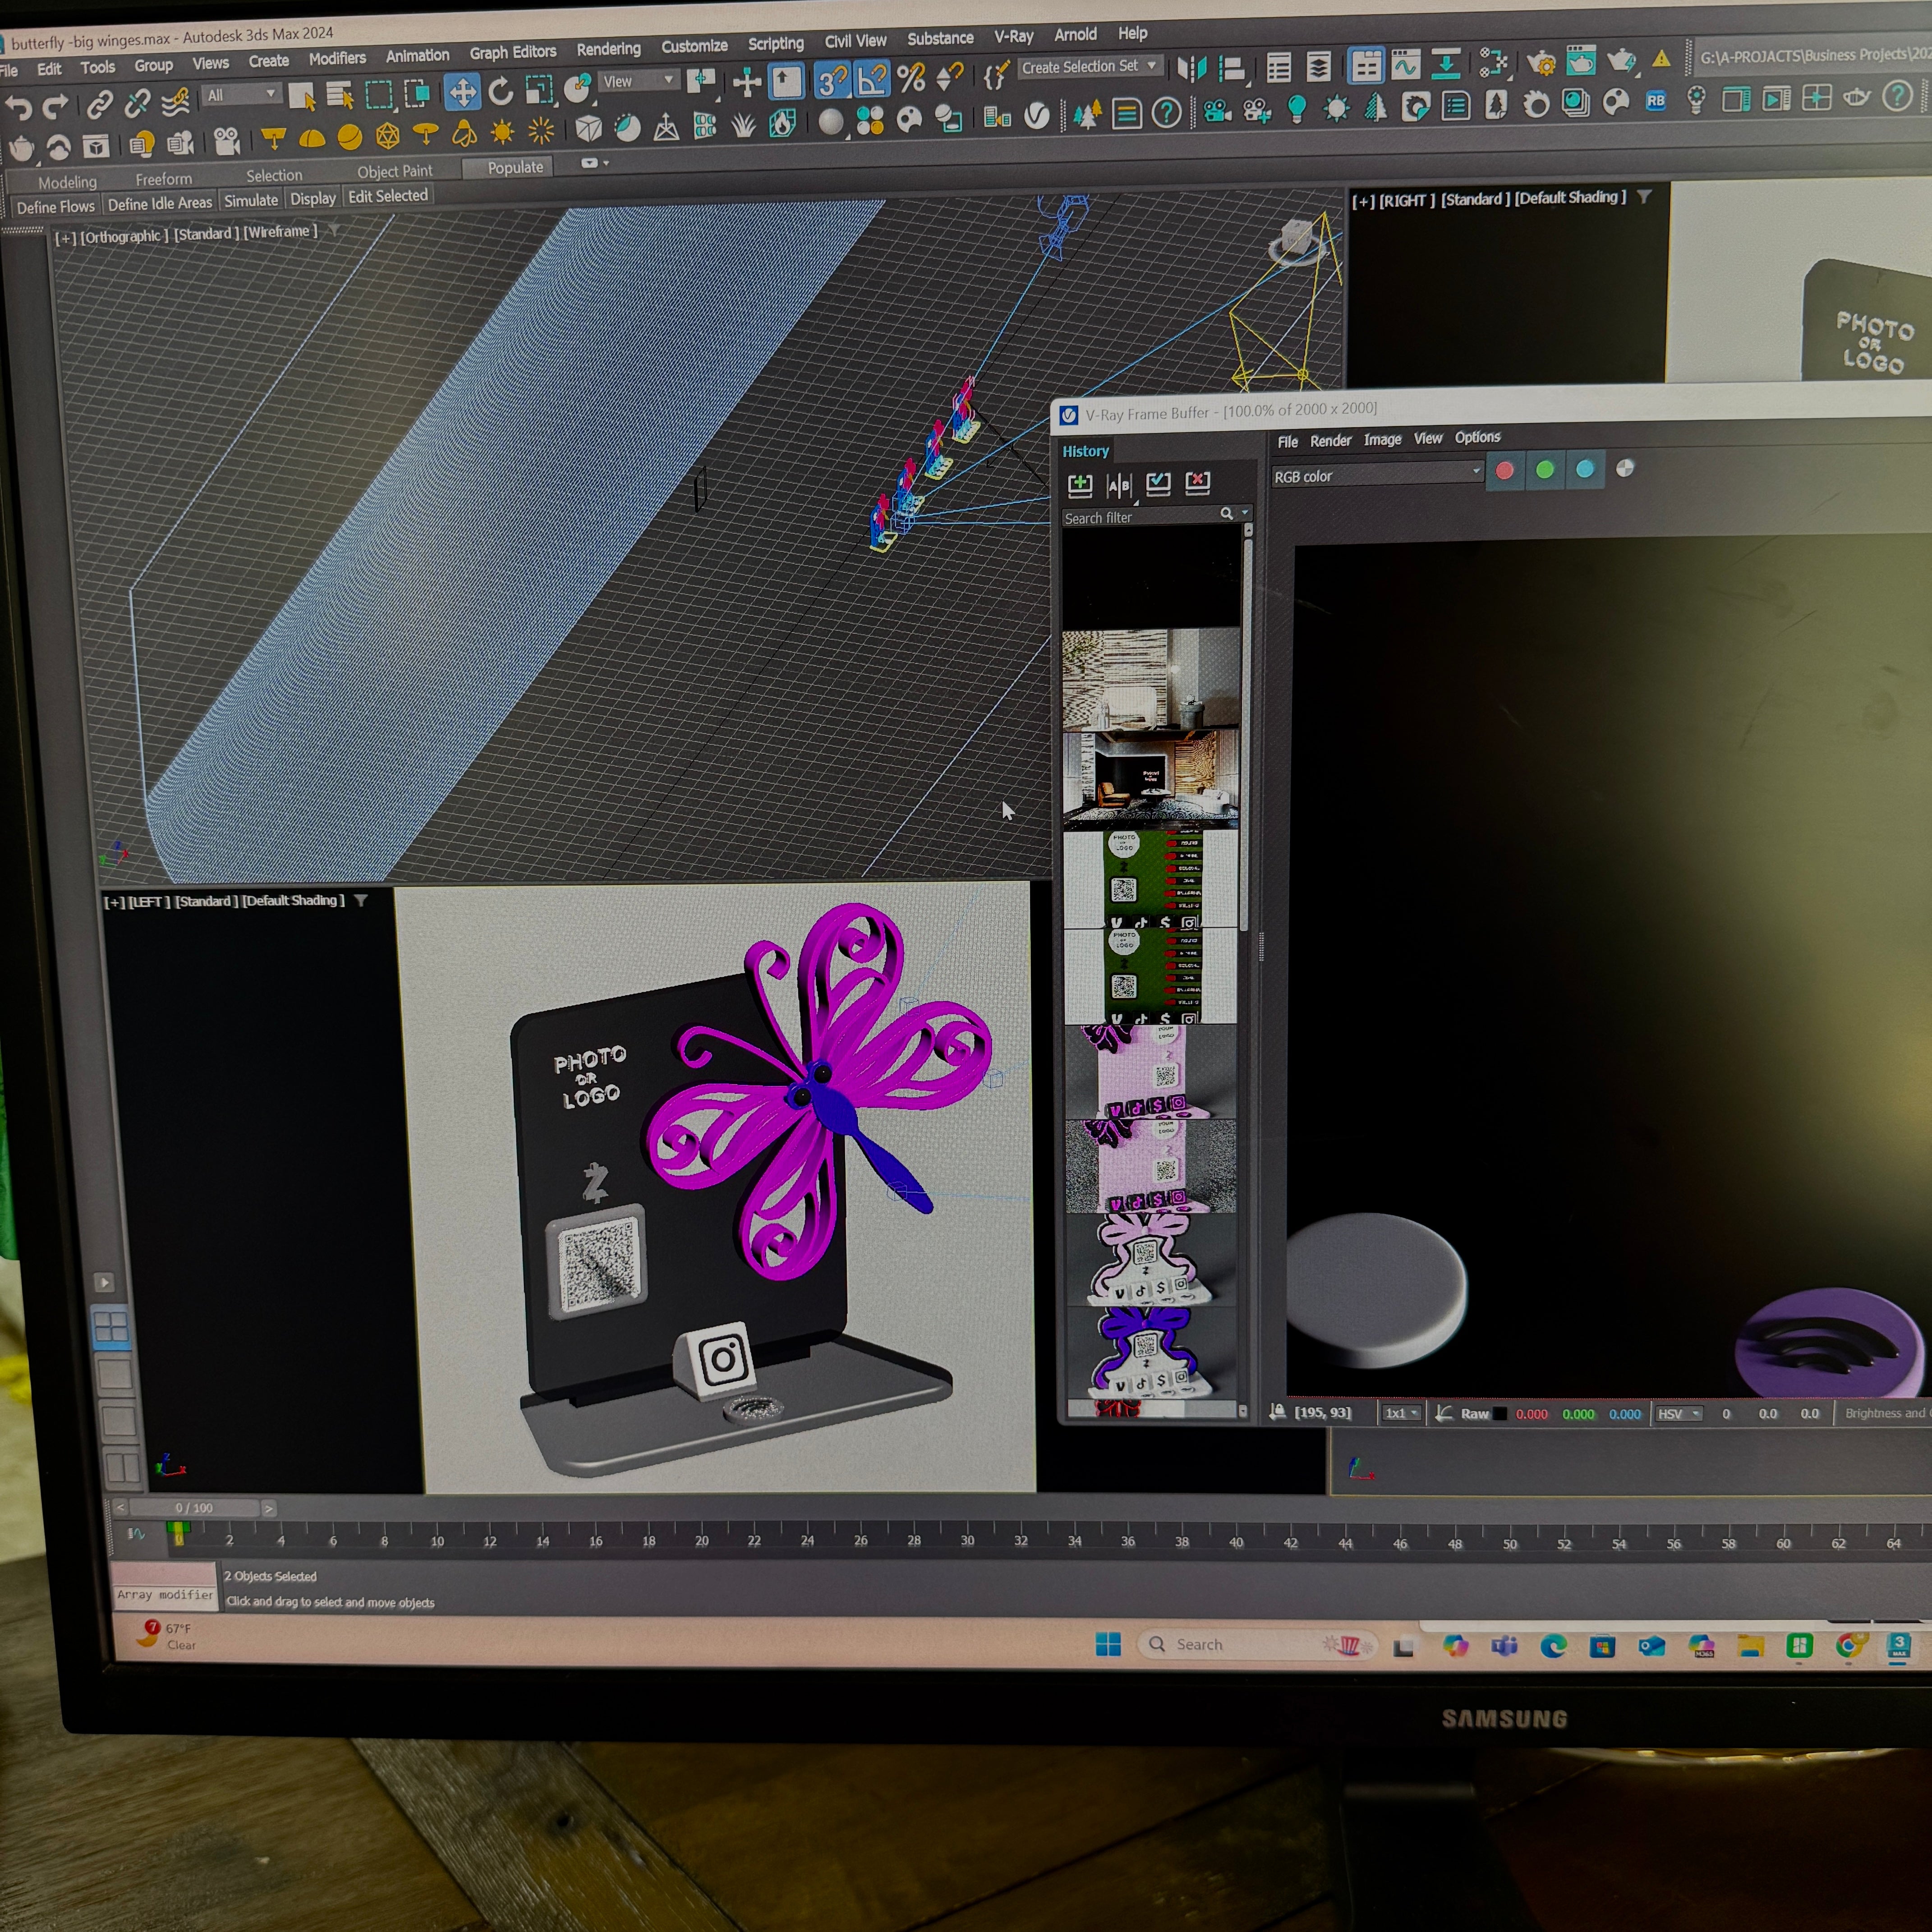This screenshot has height=1932, width=1932.
Task: Open the V-Ray menu
Action: pos(1013,37)
